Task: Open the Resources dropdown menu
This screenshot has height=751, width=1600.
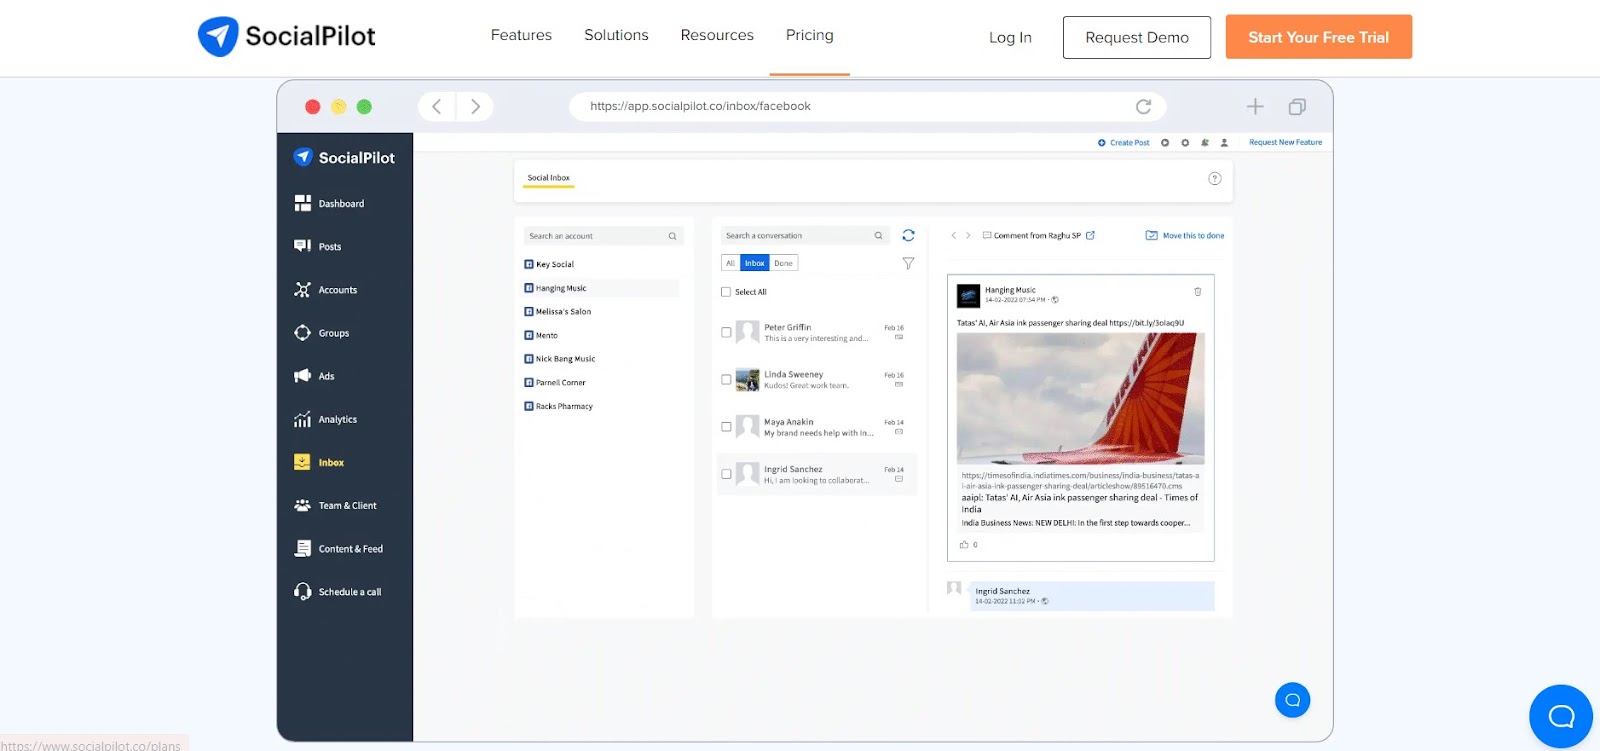Action: (717, 36)
